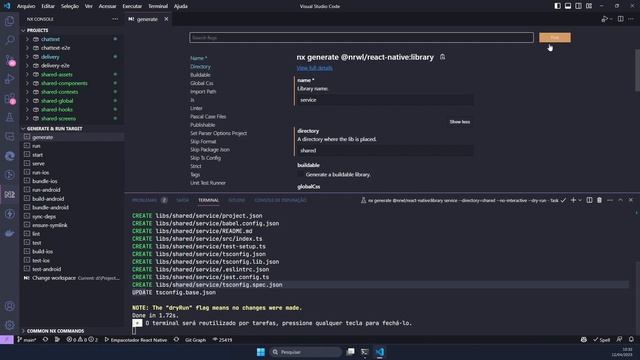This screenshot has height=360, width=640.
Task: Click the run/debug icon in editor title
Action: [605, 19]
